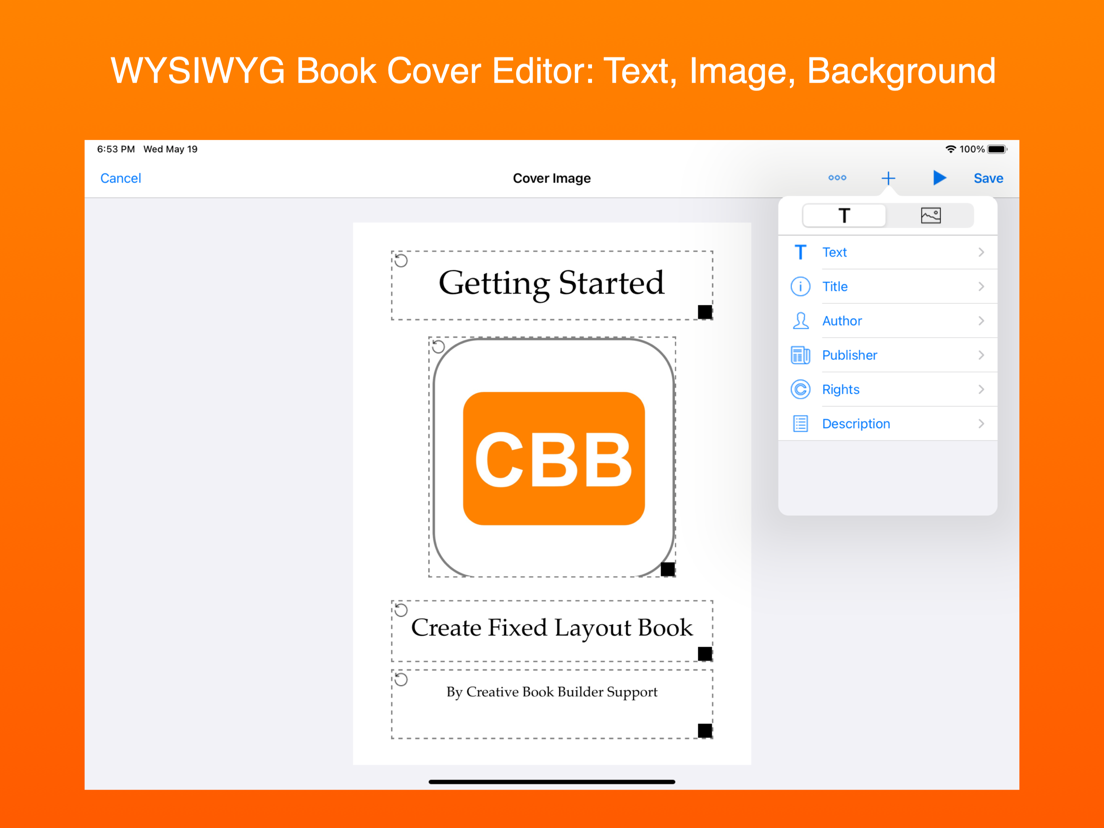Screen dimensions: 1104x828
Task: Click rotate handle of By Creative Book Builder box
Action: [x=401, y=679]
